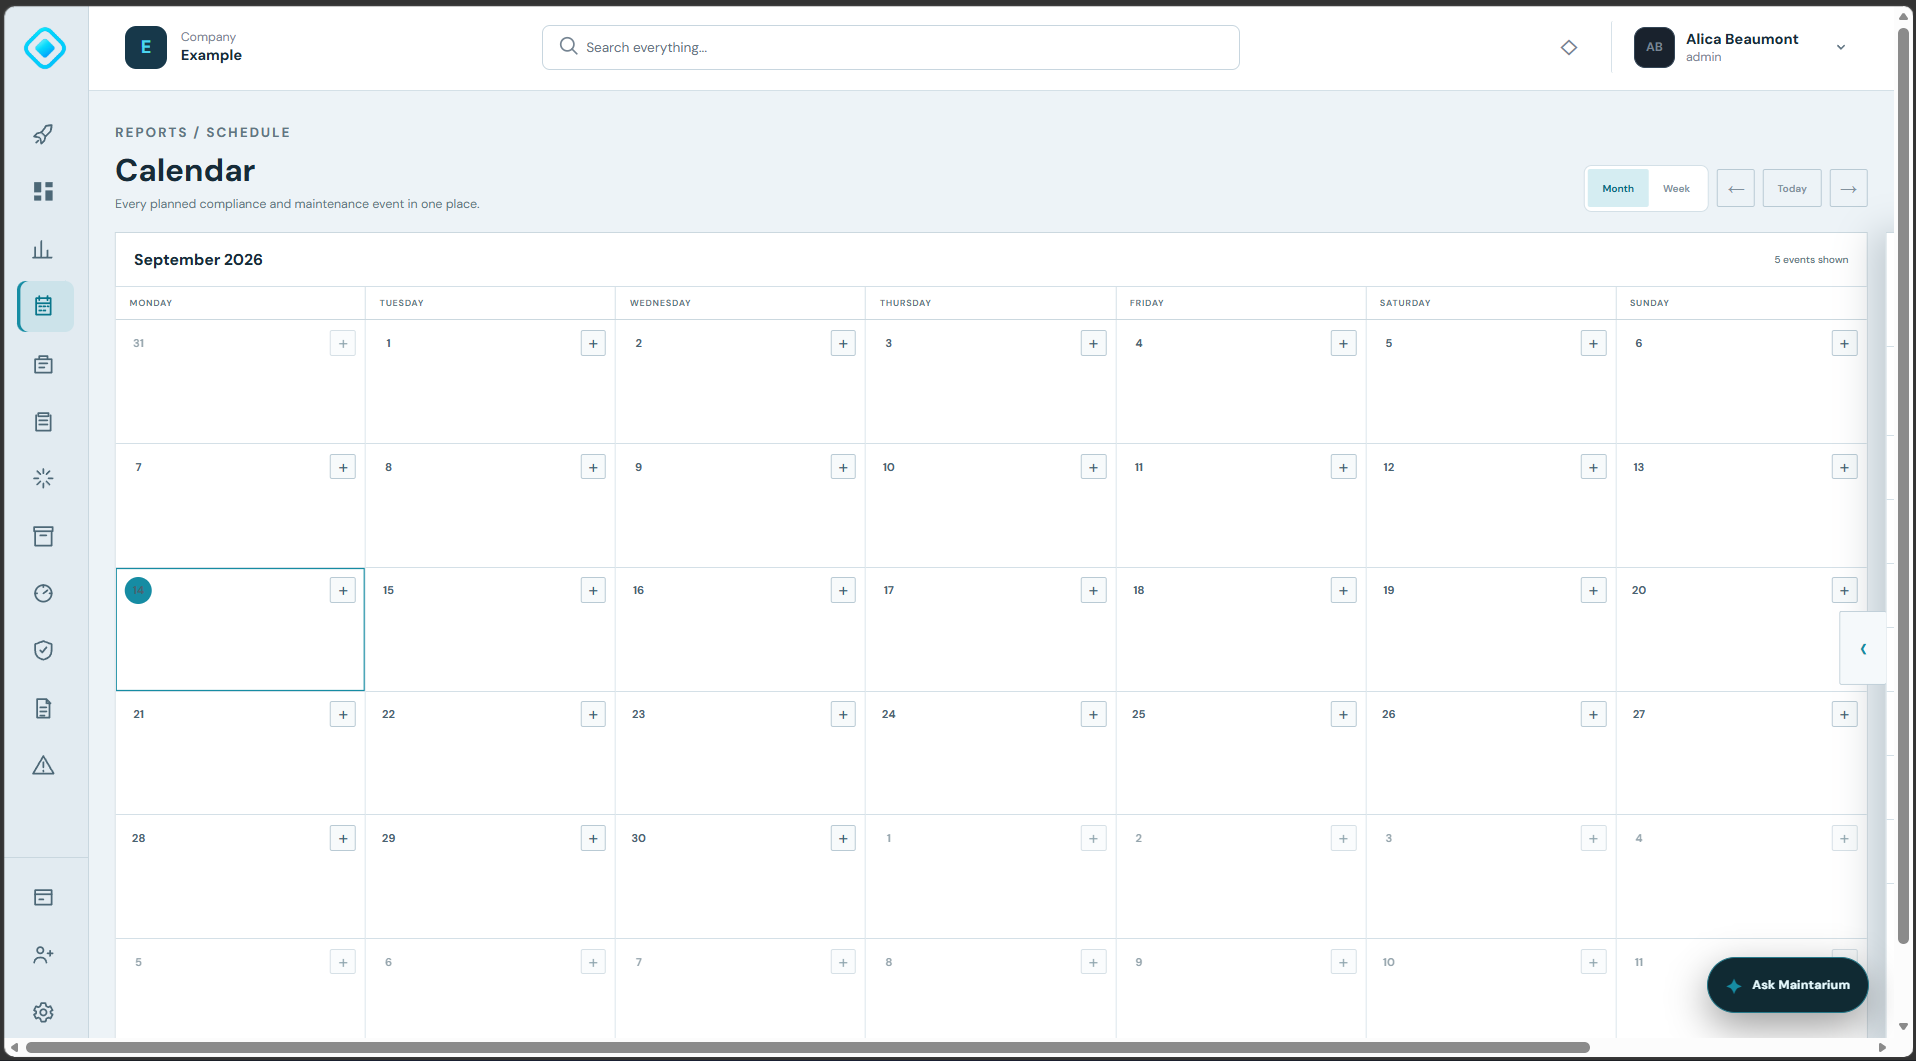Viewport: 1916px width, 1061px height.
Task: Add event on September 6
Action: [x=1845, y=343]
